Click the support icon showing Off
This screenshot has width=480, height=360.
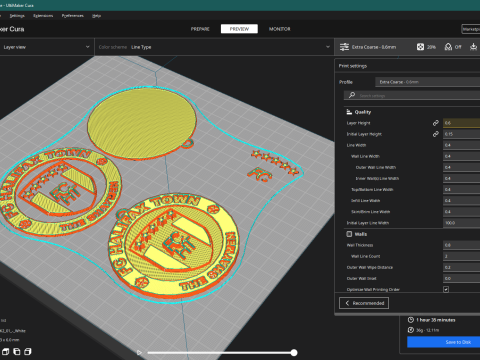click(x=448, y=47)
